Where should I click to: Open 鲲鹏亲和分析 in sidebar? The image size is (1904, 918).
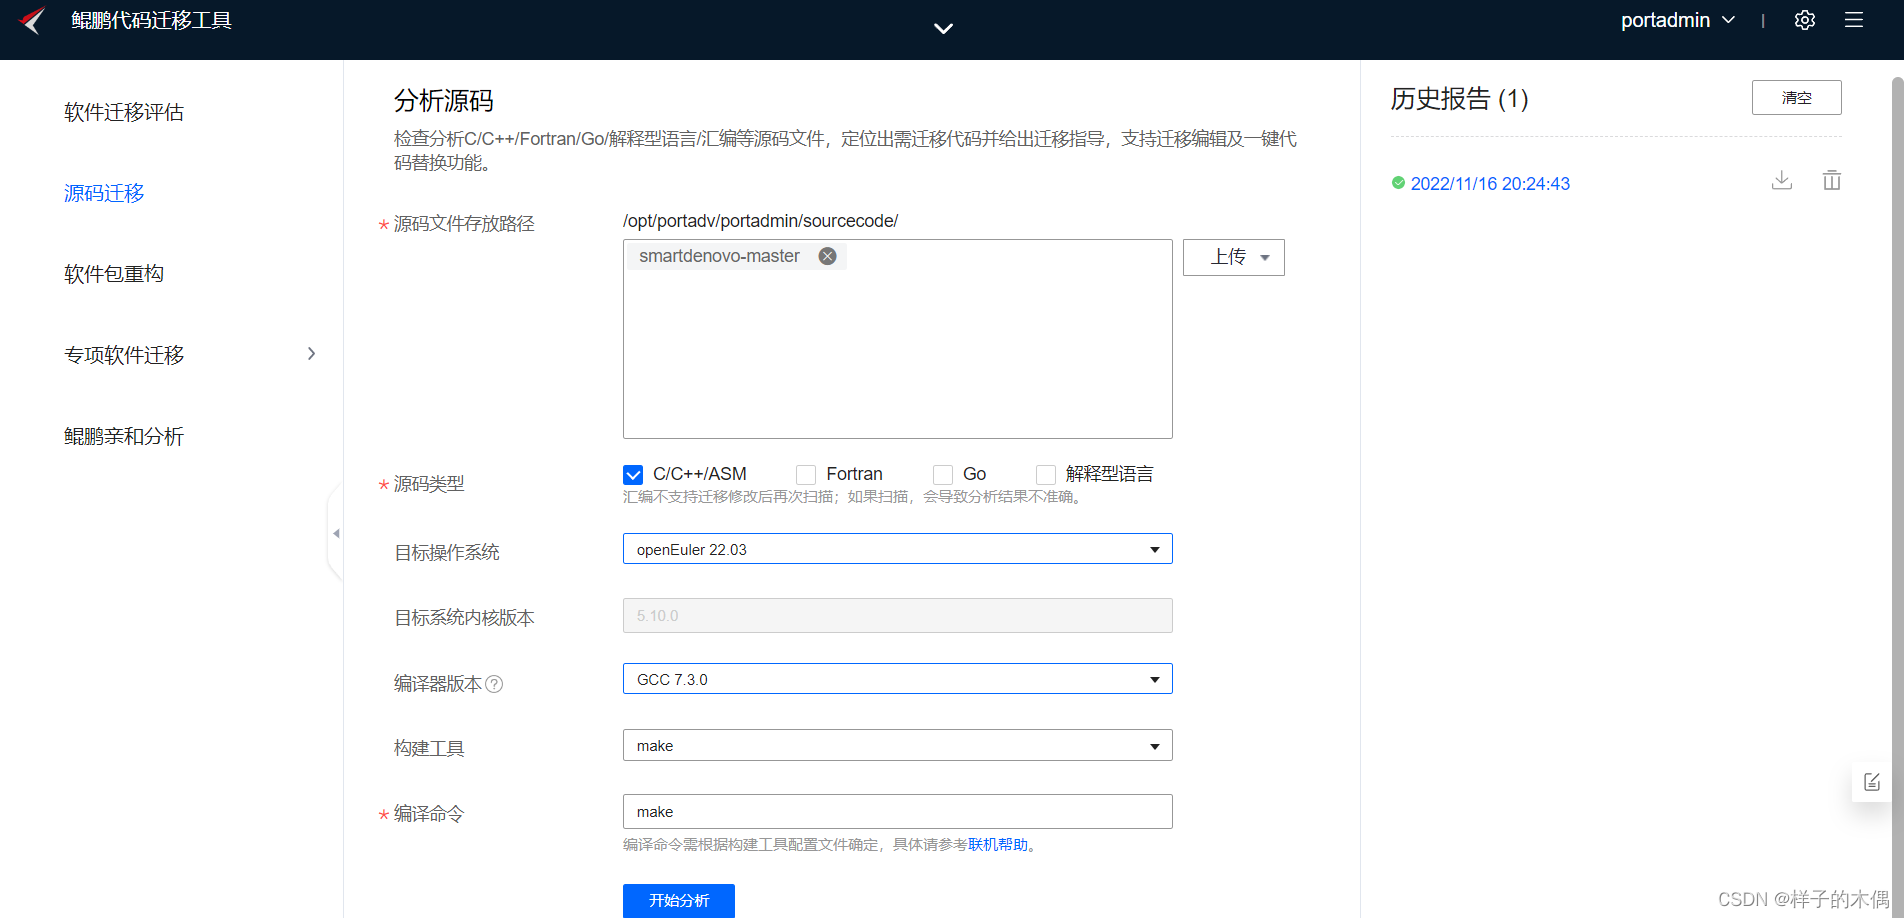124,436
